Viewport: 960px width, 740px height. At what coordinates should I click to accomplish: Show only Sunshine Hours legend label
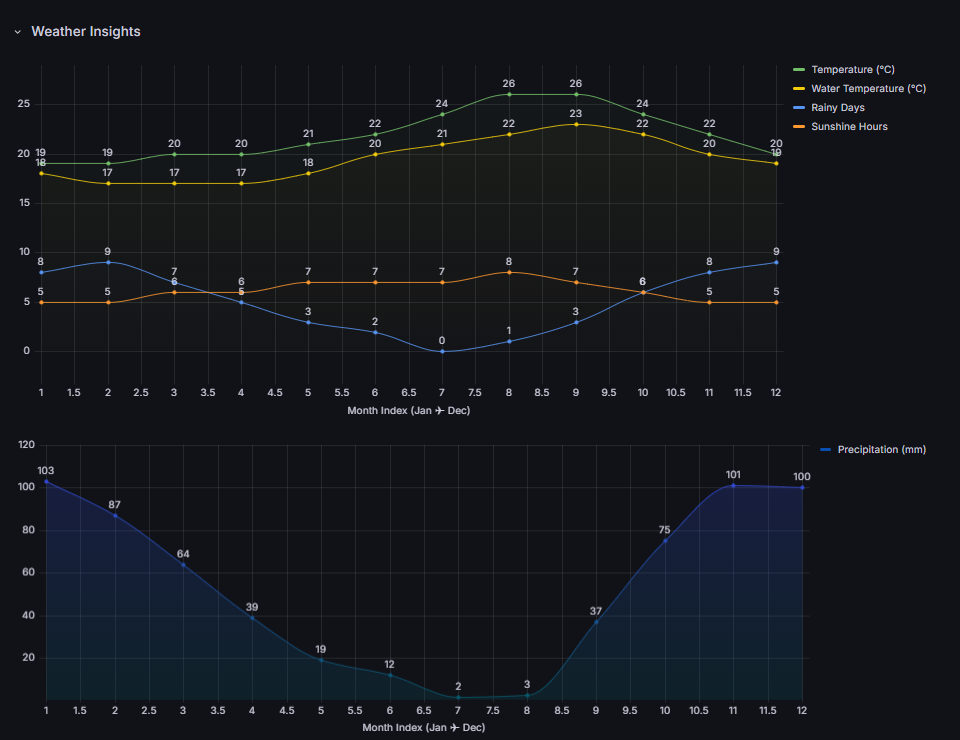849,127
